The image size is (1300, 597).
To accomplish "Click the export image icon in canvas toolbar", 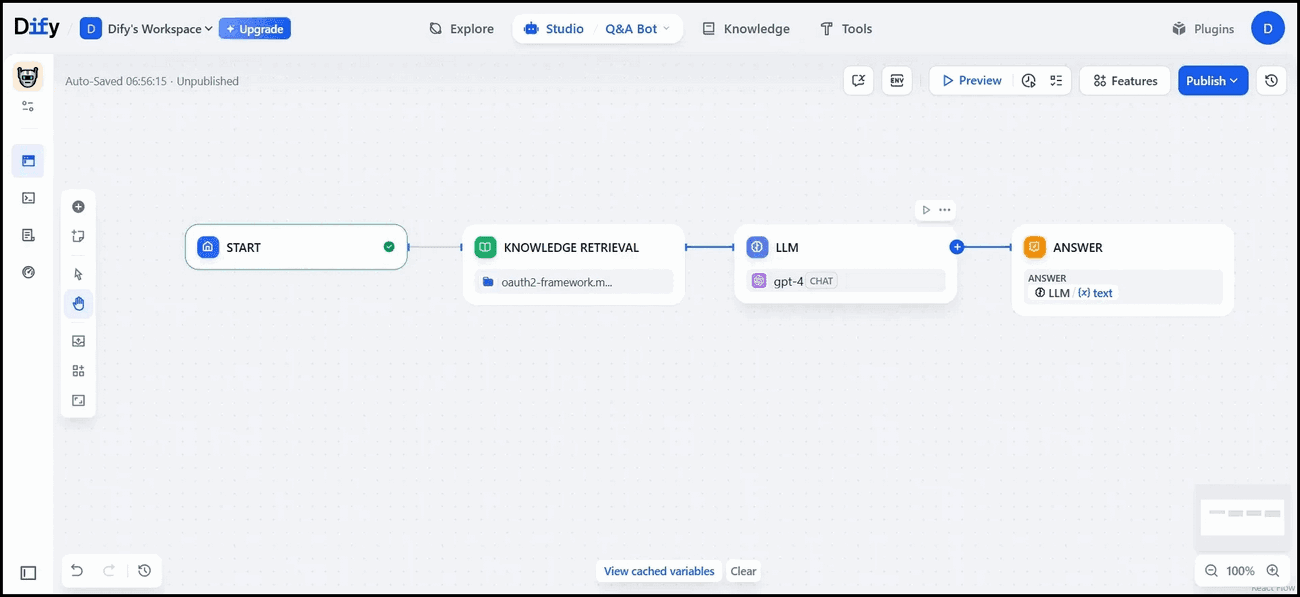I will tap(78, 341).
